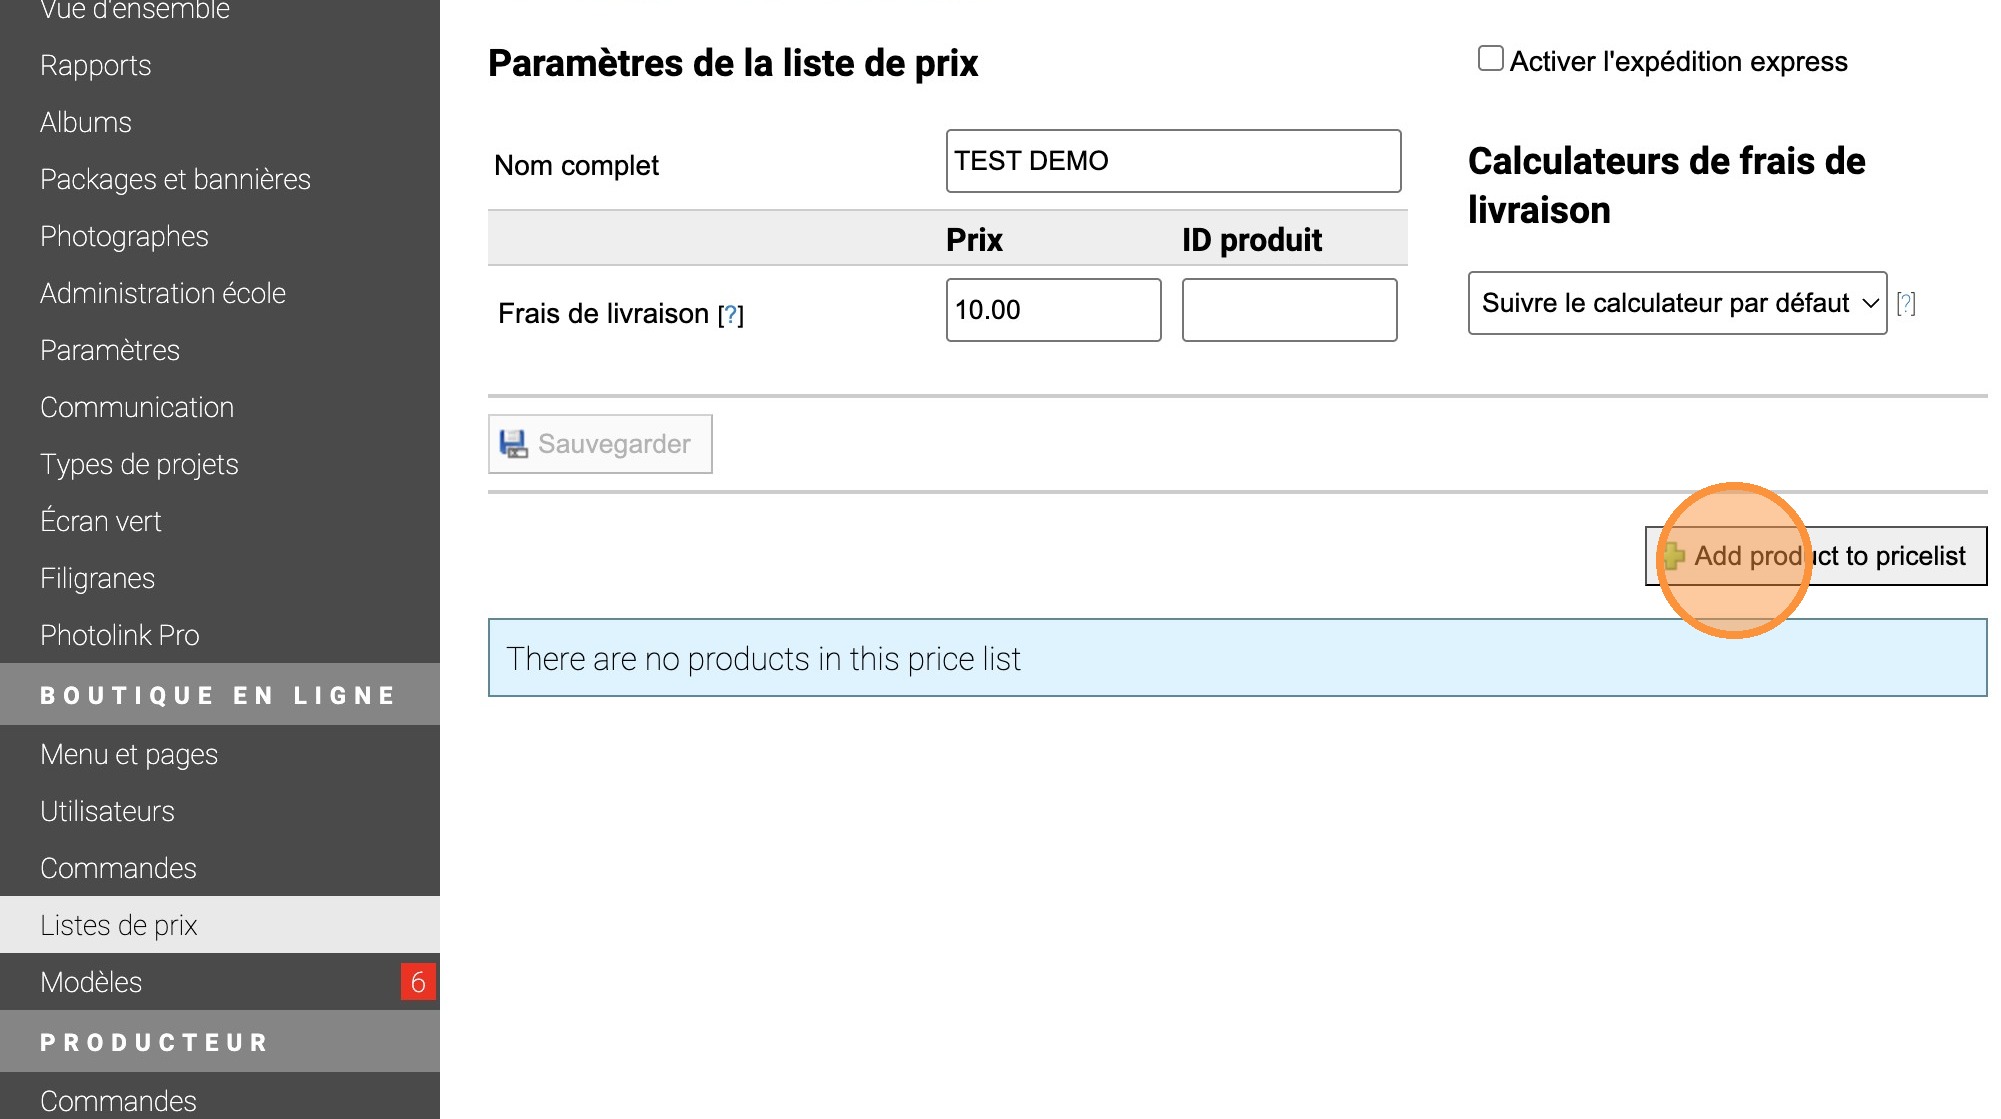Open Photolink Pro in the sidebar
The width and height of the screenshot is (2001, 1119).
(x=120, y=635)
